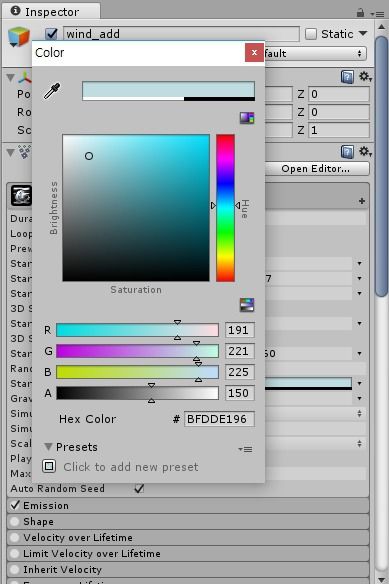Open Limit Velocity over Lifetime header

188,553
